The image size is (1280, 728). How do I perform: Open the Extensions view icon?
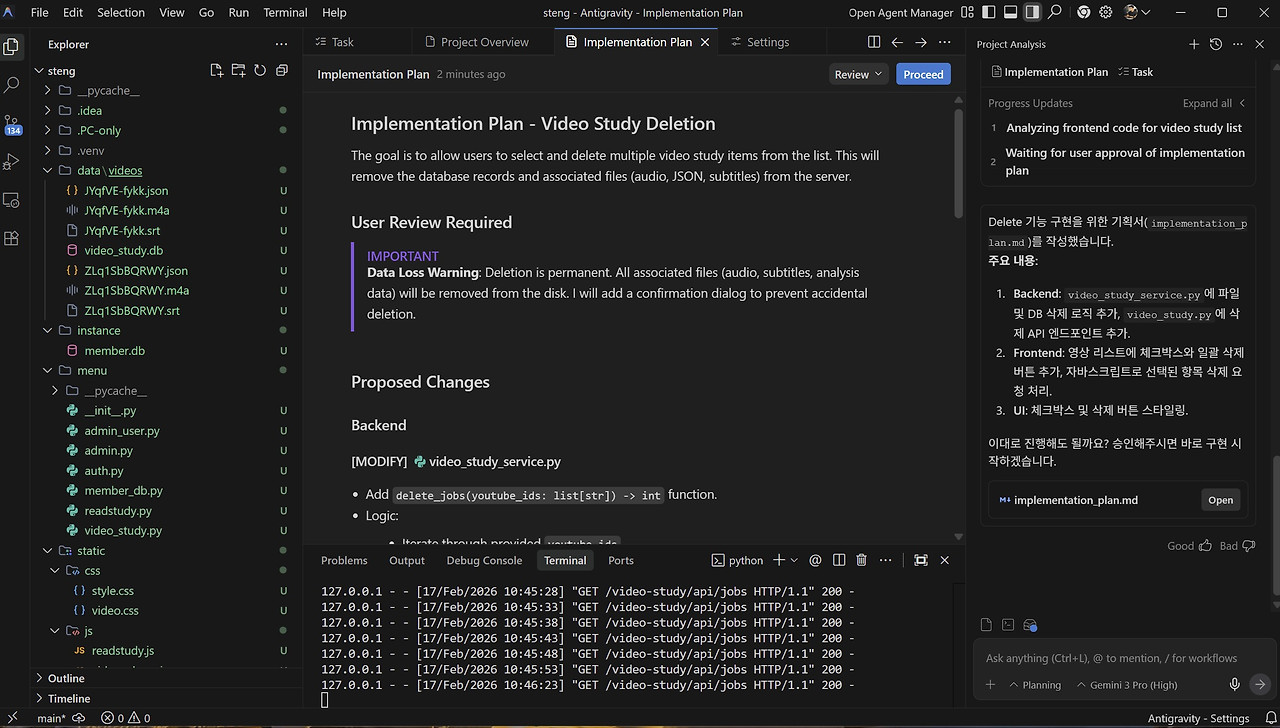(12, 238)
